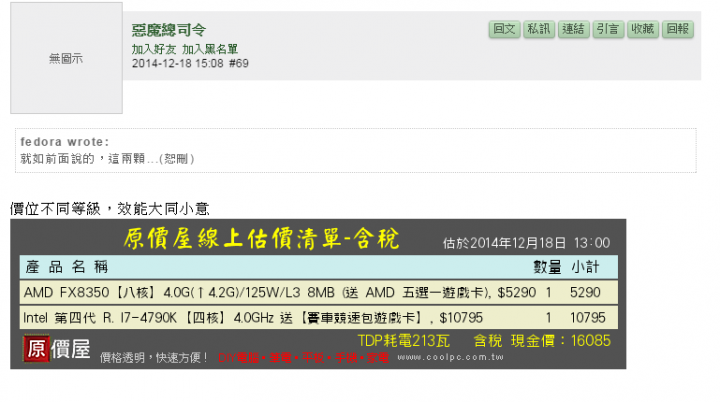
Task: Report the post via 回報 button
Action: point(678,29)
